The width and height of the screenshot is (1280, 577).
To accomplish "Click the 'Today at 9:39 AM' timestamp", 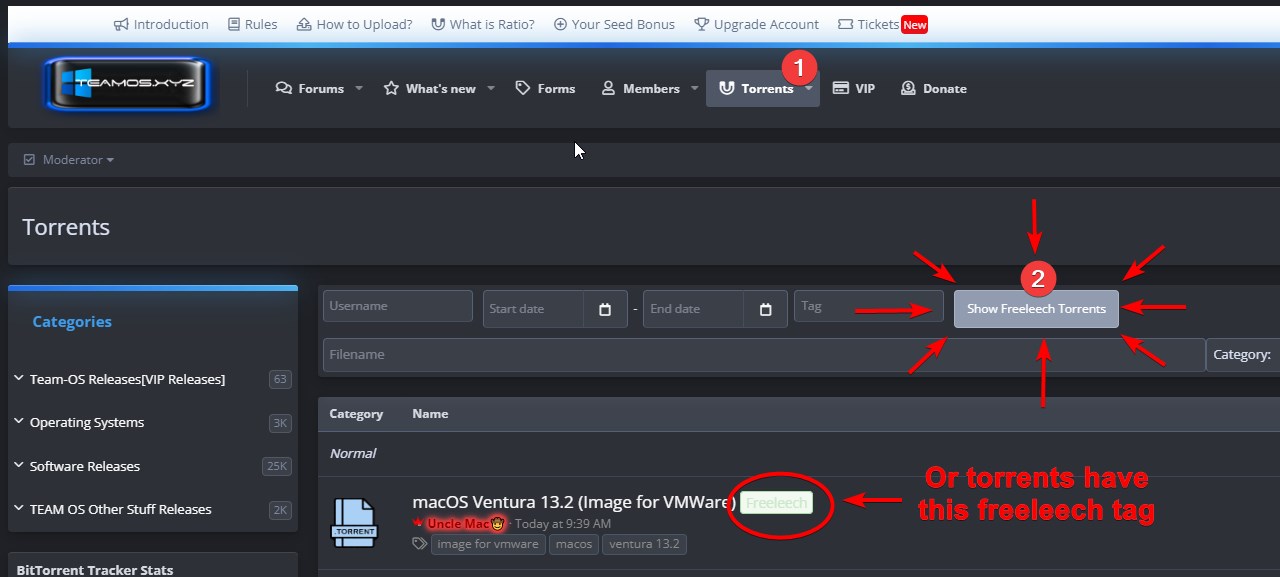I will pos(563,524).
